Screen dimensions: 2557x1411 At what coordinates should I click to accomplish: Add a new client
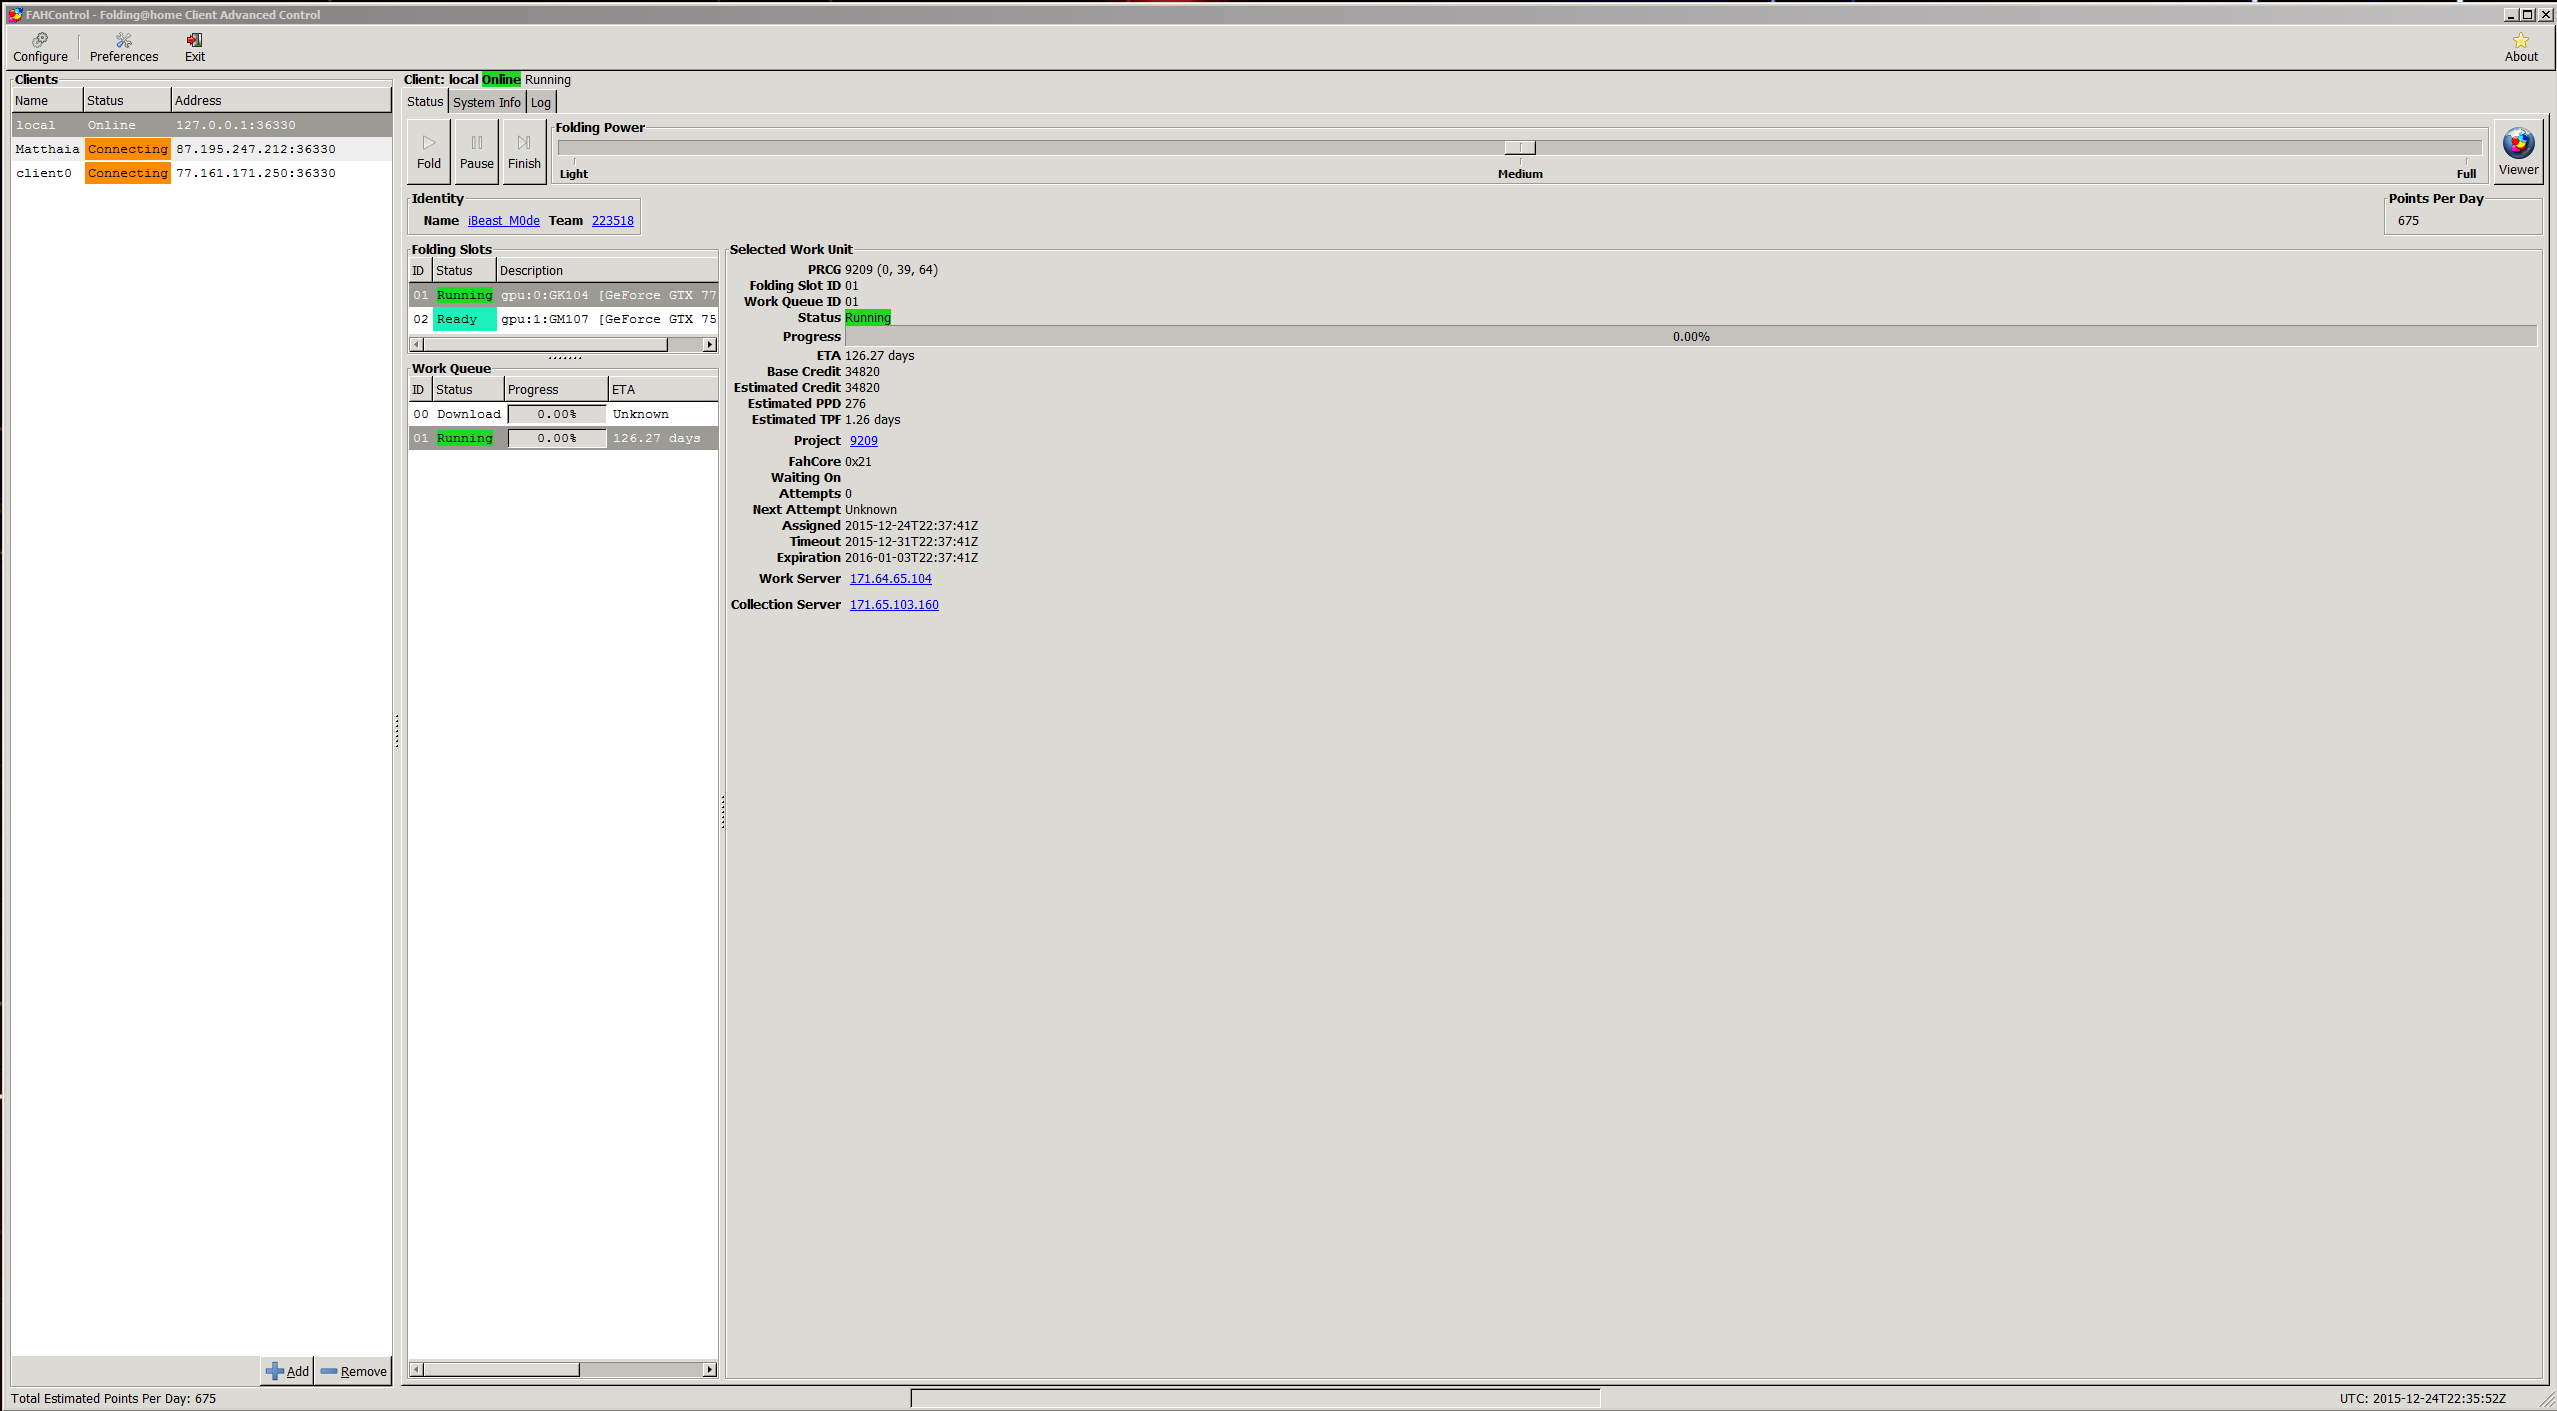[288, 1371]
